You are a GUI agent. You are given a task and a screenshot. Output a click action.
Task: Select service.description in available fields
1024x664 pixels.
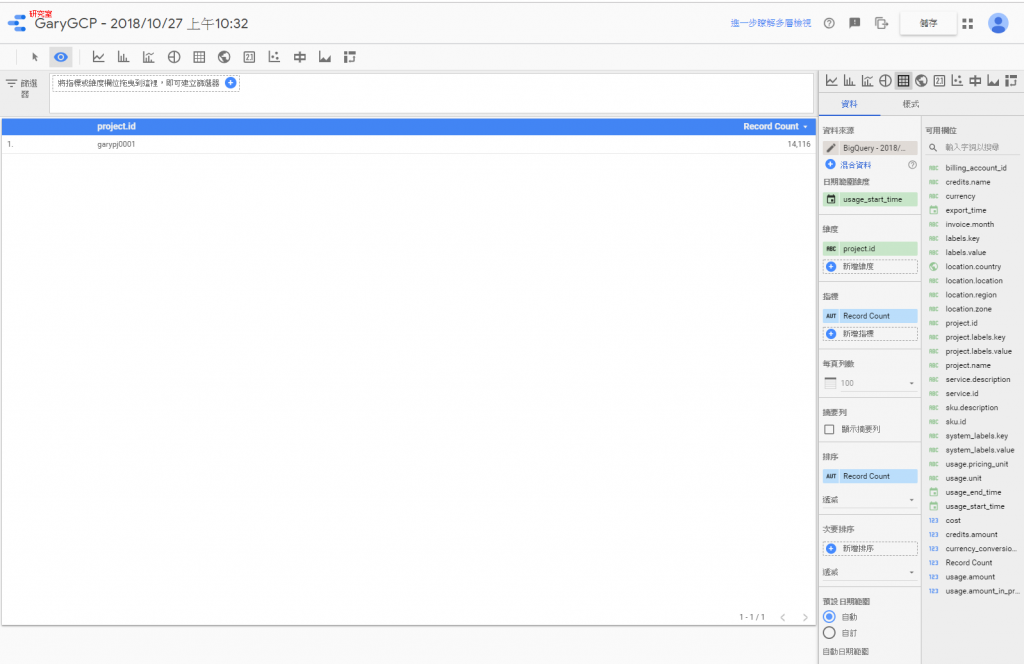click(x=978, y=380)
